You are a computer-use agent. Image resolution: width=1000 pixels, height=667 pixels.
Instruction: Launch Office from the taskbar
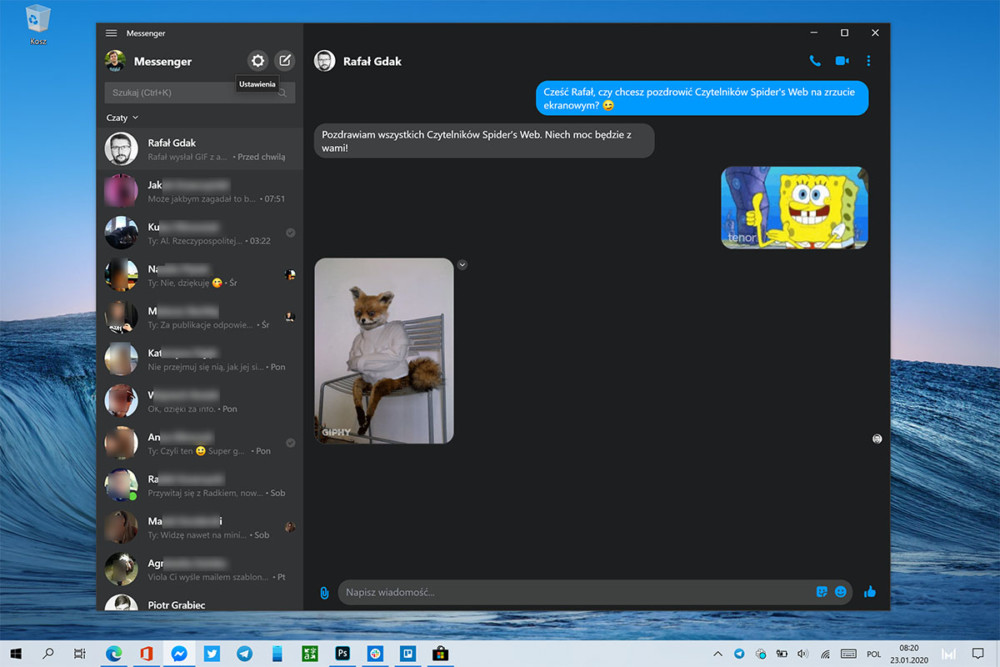click(x=146, y=654)
